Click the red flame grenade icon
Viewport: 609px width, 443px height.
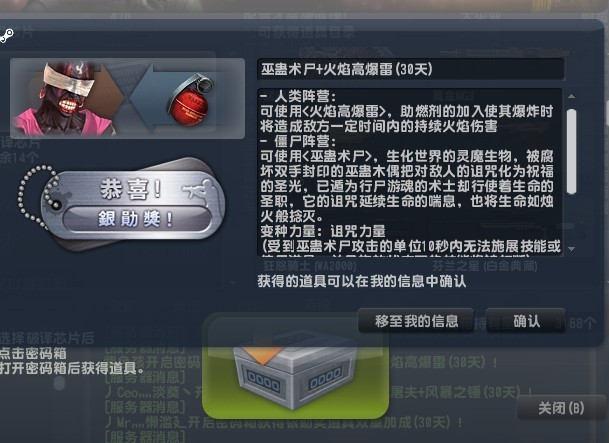pos(190,101)
